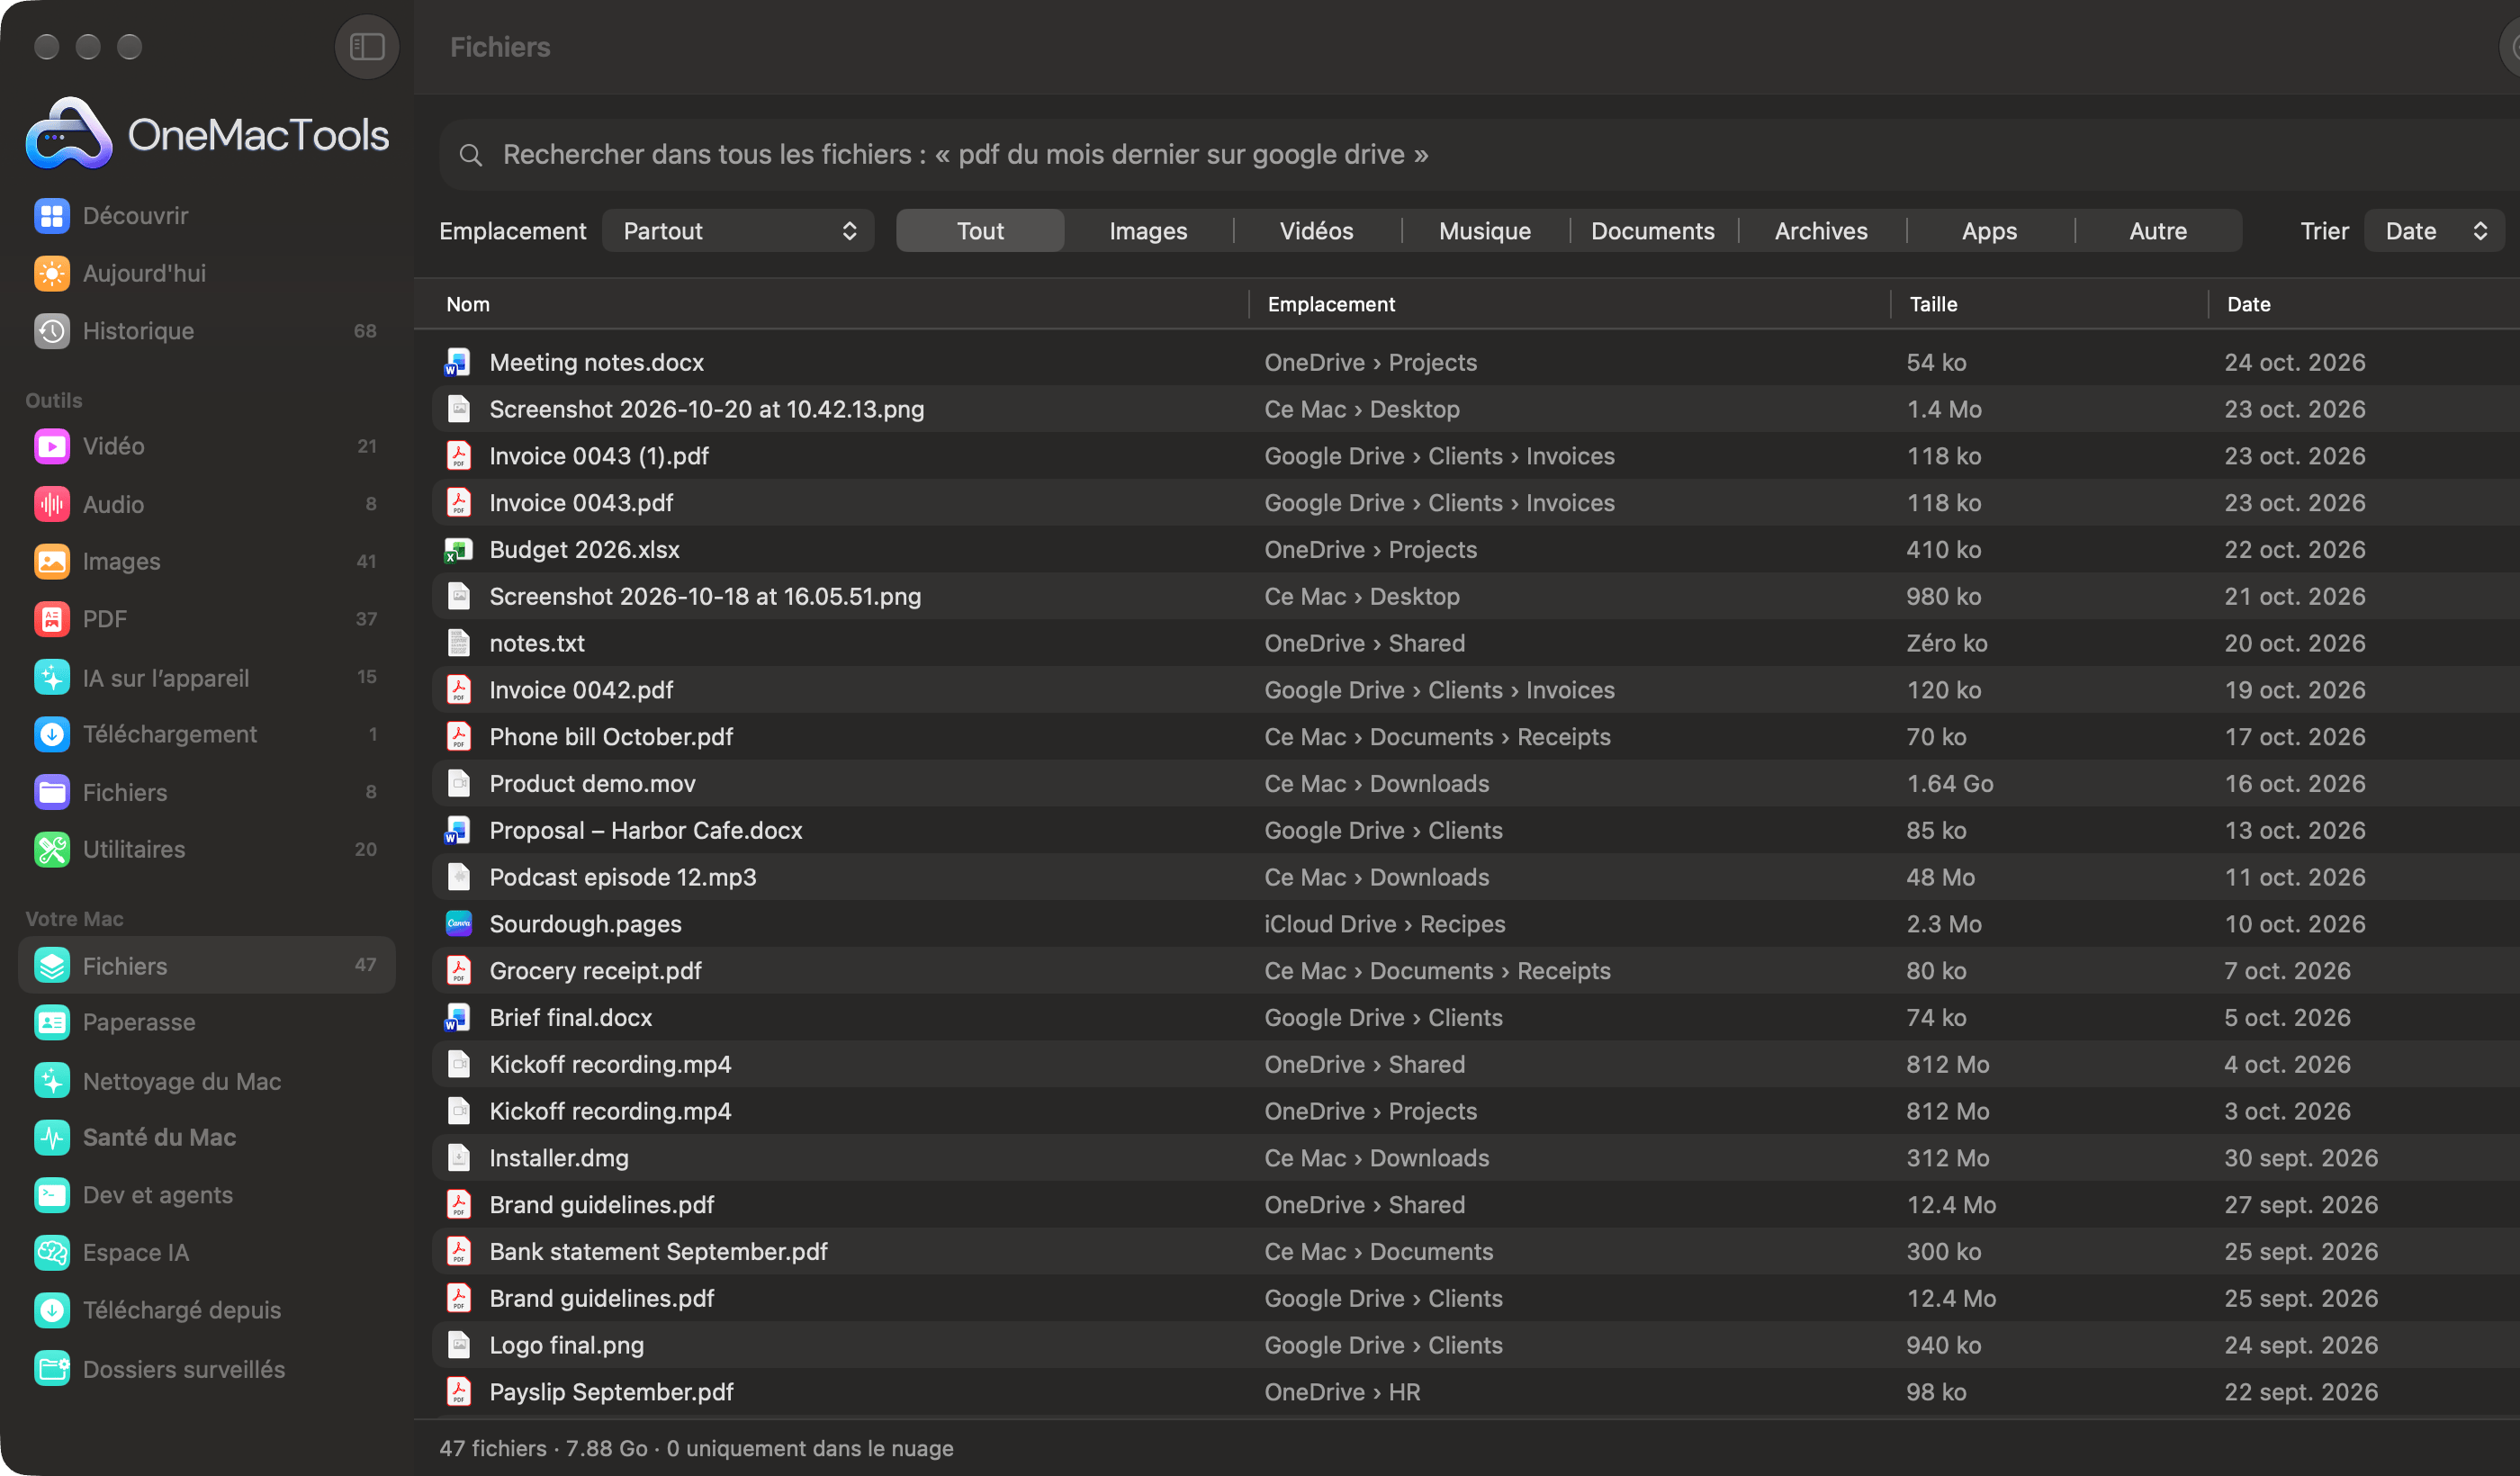Open Nettoyage du Mac

206,1080
